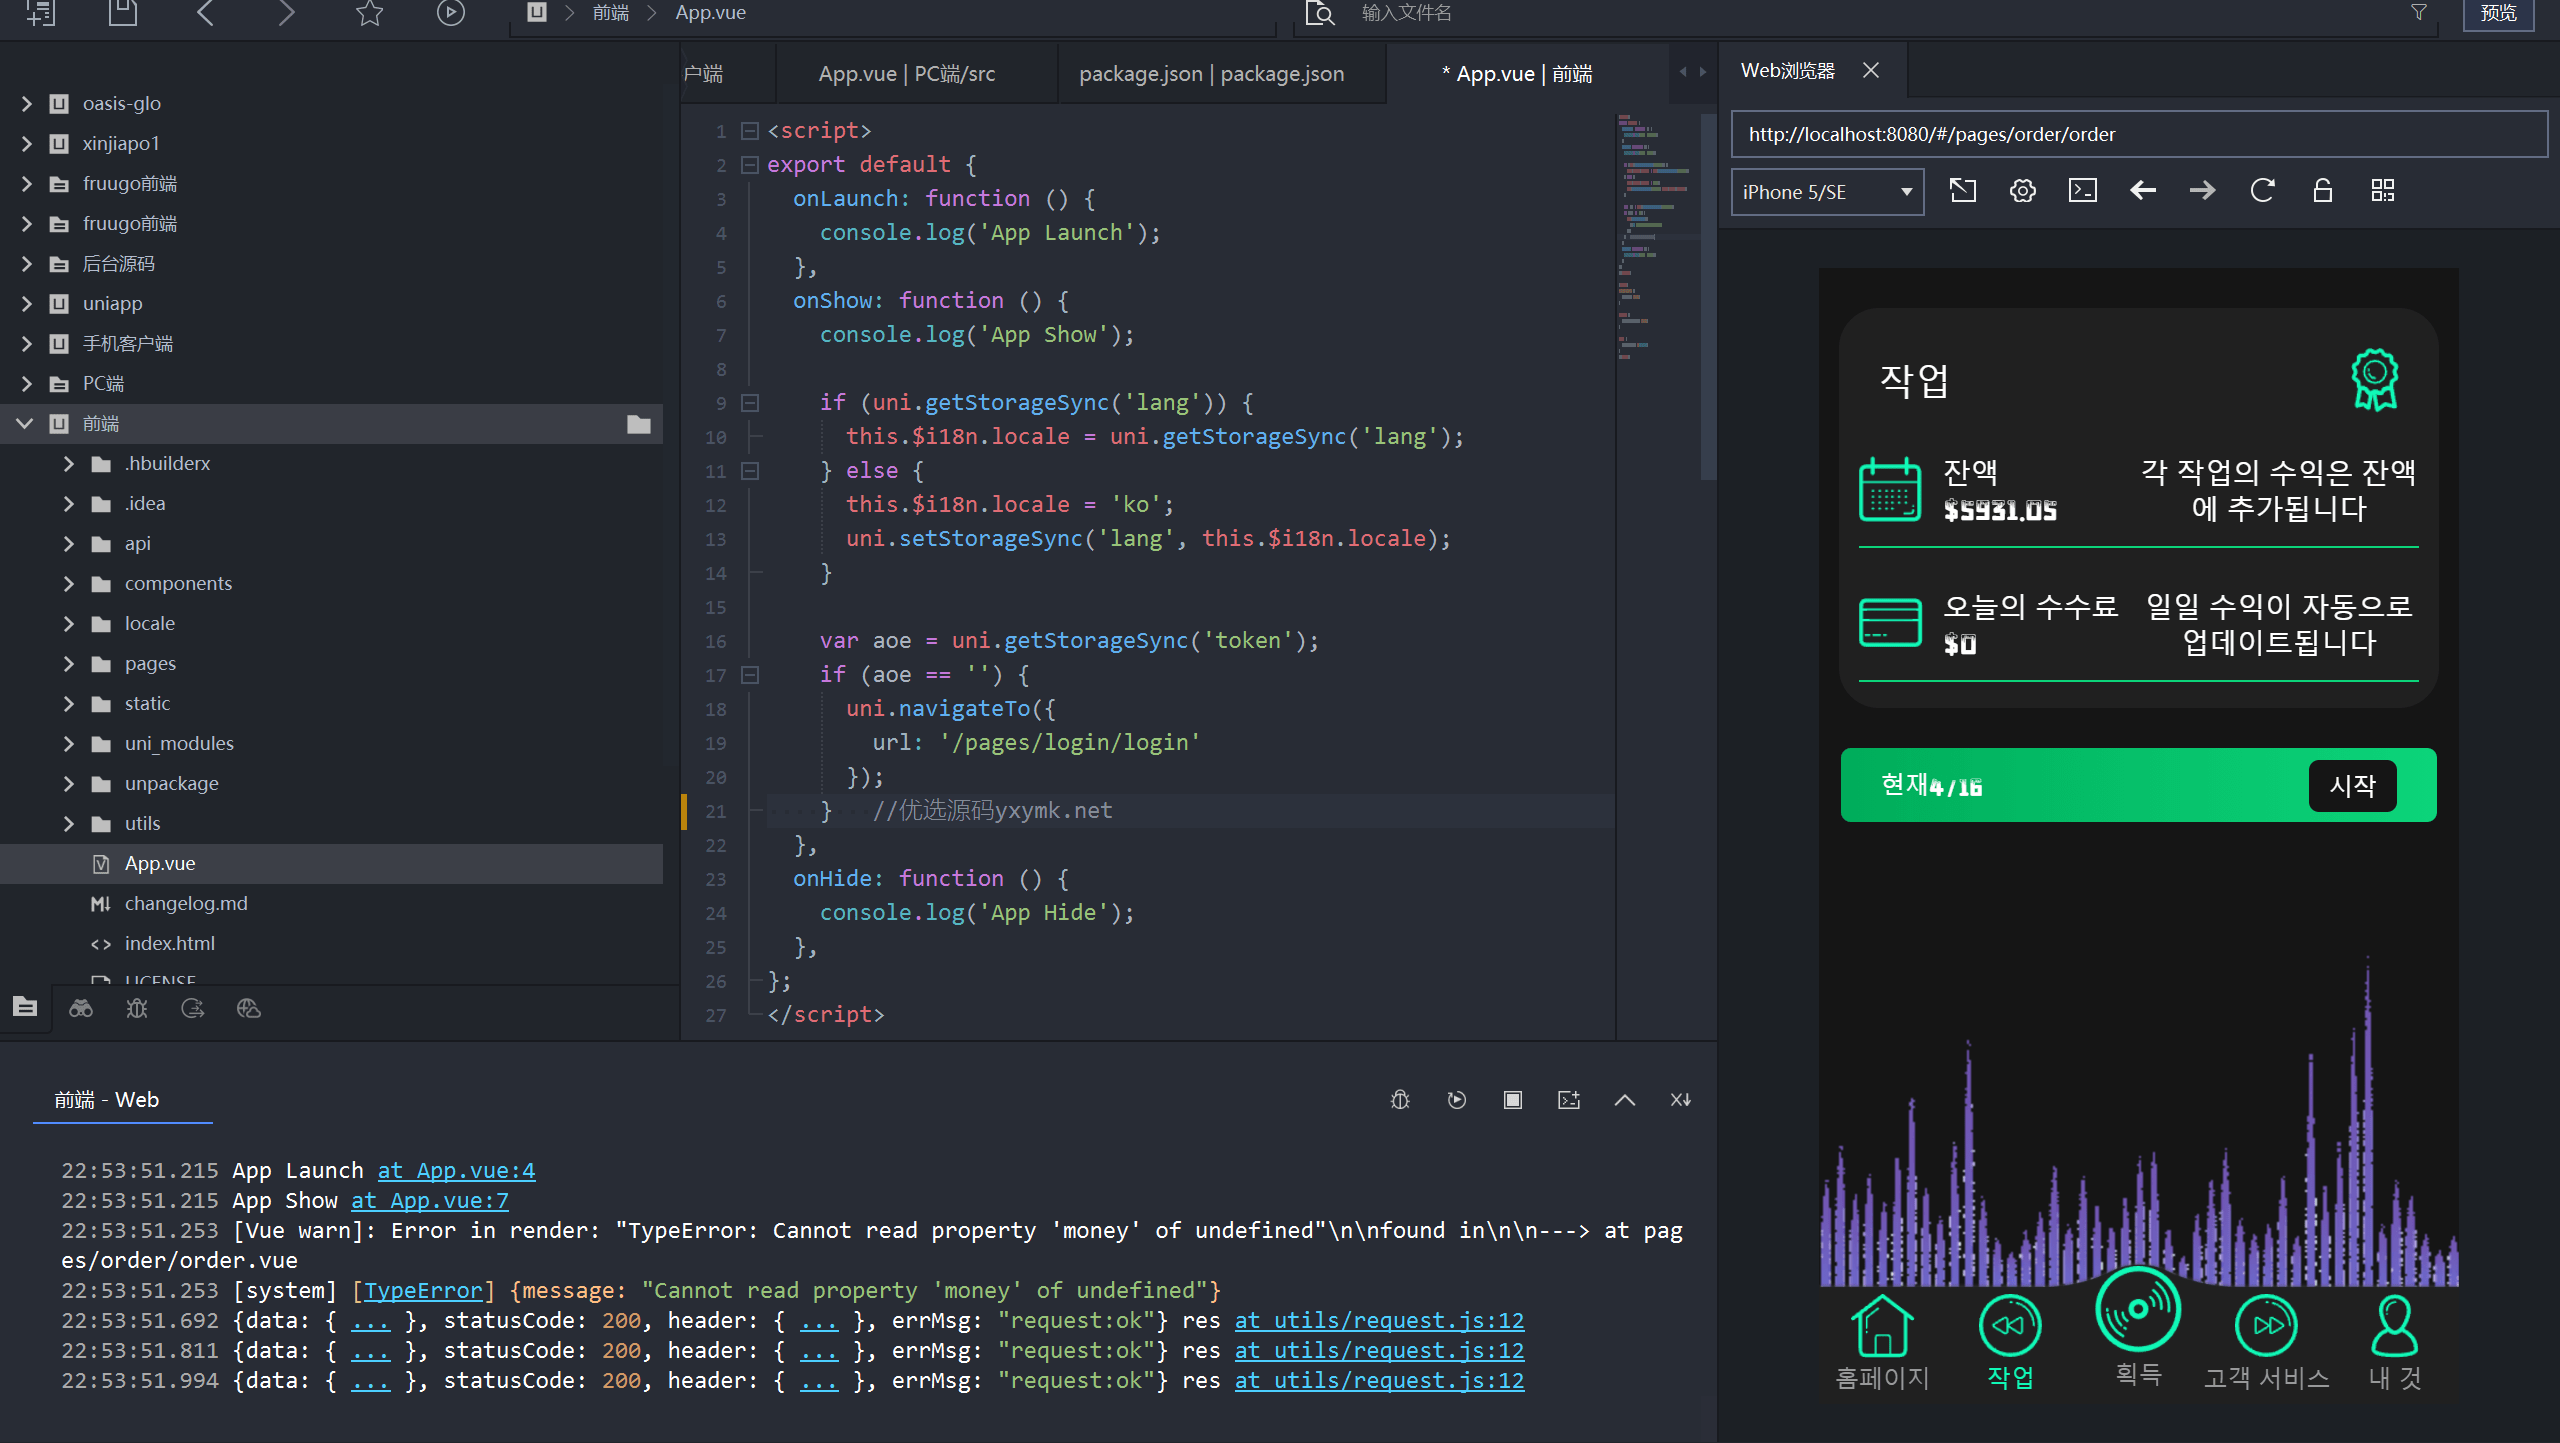Screen dimensions: 2560x1443
Task: Click the stop run icon in console panel
Action: click(x=1512, y=1100)
